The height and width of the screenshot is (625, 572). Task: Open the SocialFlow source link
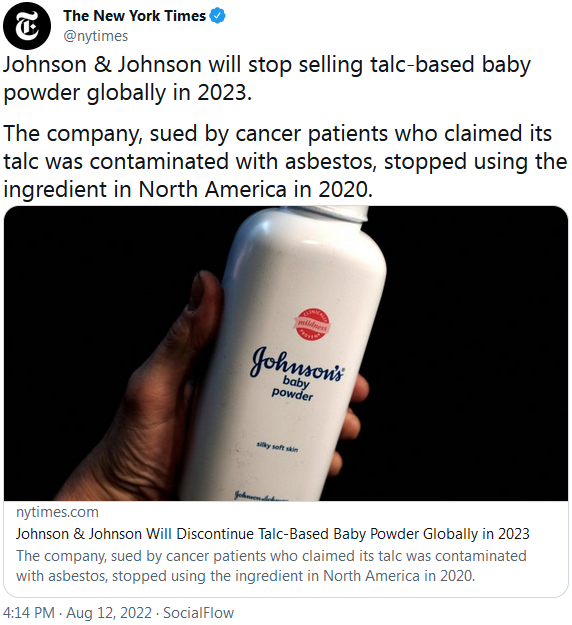(199, 613)
